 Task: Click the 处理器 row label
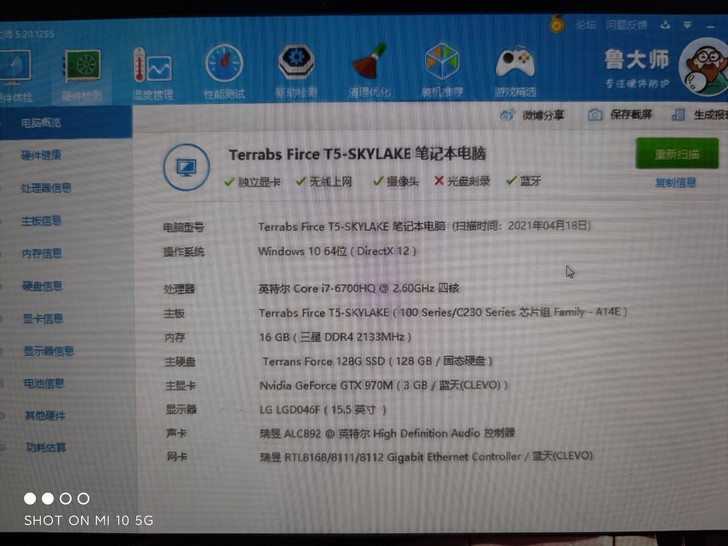pos(179,289)
